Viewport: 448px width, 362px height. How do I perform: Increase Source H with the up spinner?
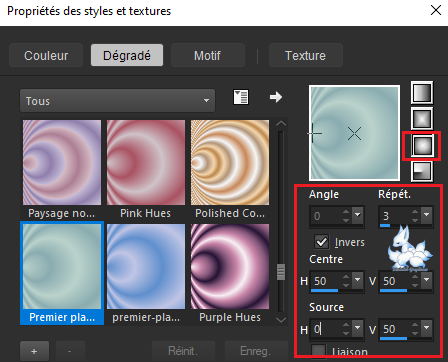tap(346, 325)
